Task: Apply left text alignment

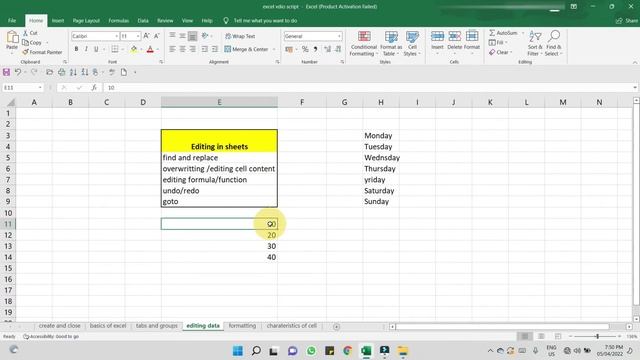Action: (172, 49)
